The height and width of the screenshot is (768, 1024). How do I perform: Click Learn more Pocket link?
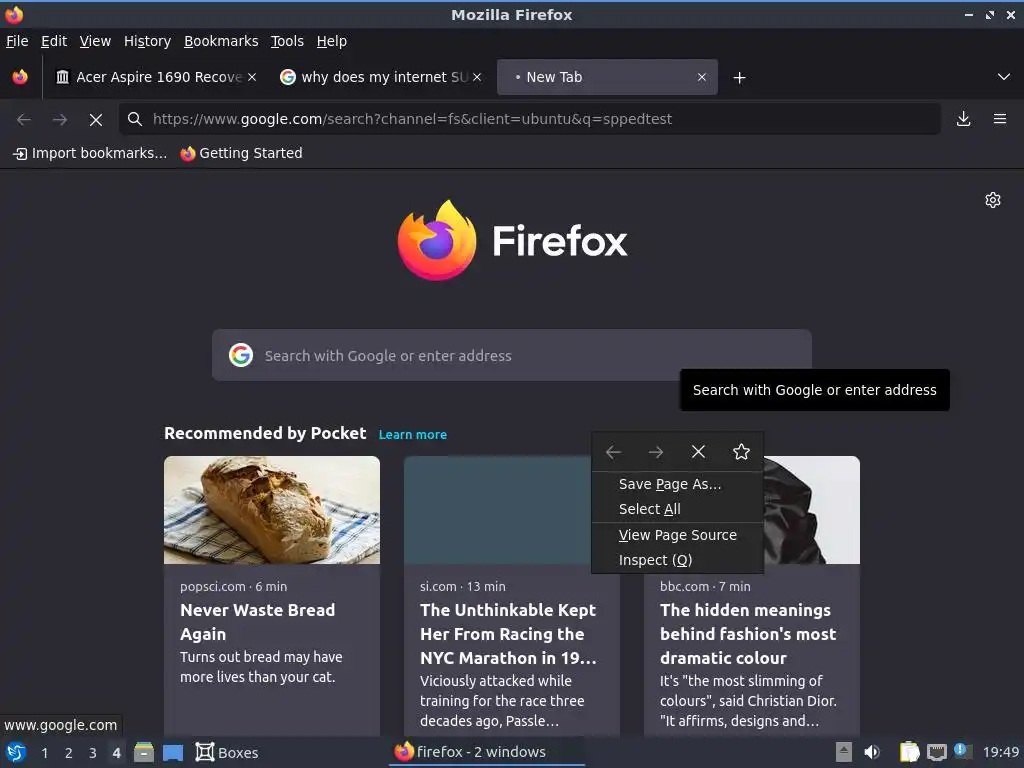[x=413, y=434]
